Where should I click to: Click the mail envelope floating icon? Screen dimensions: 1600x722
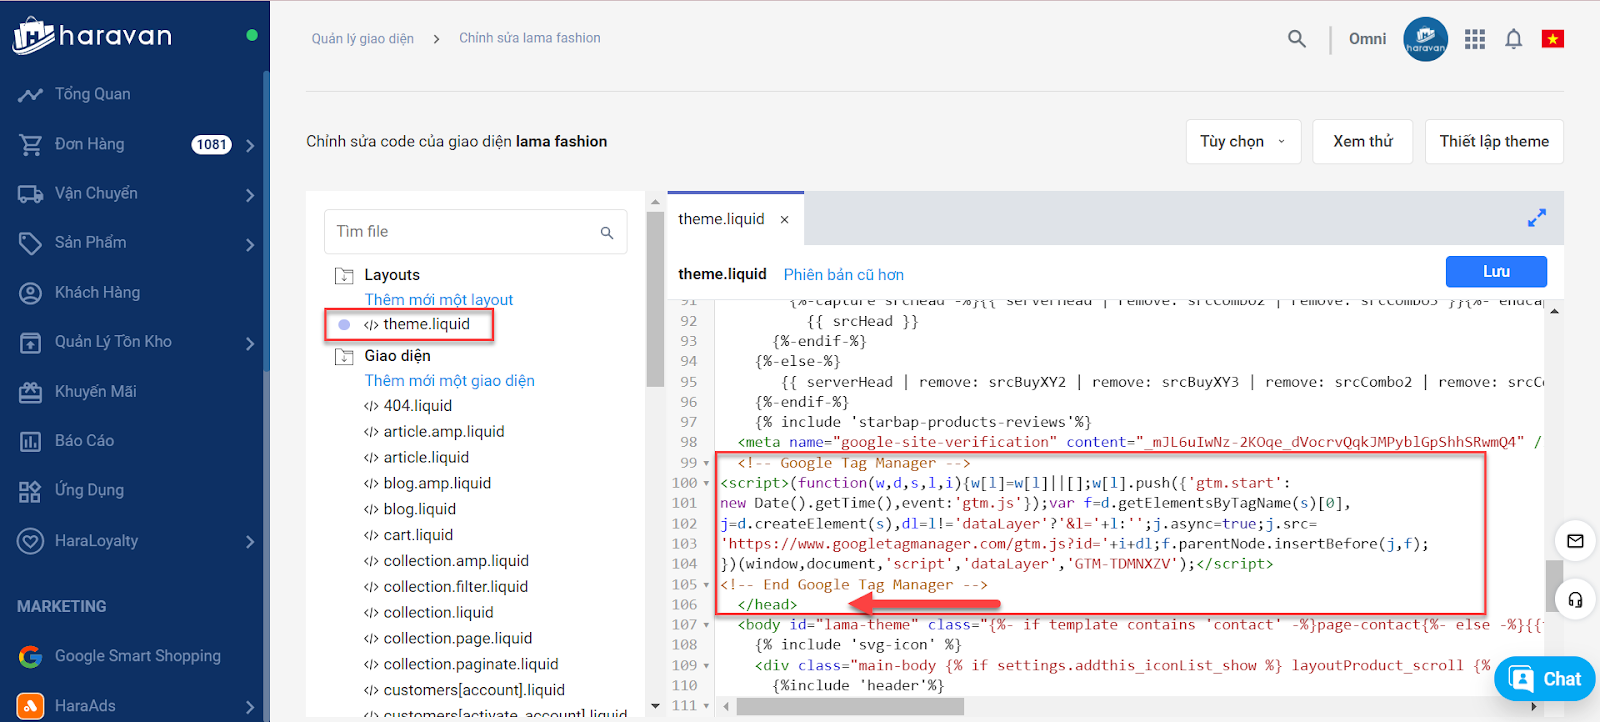pyautogui.click(x=1575, y=541)
